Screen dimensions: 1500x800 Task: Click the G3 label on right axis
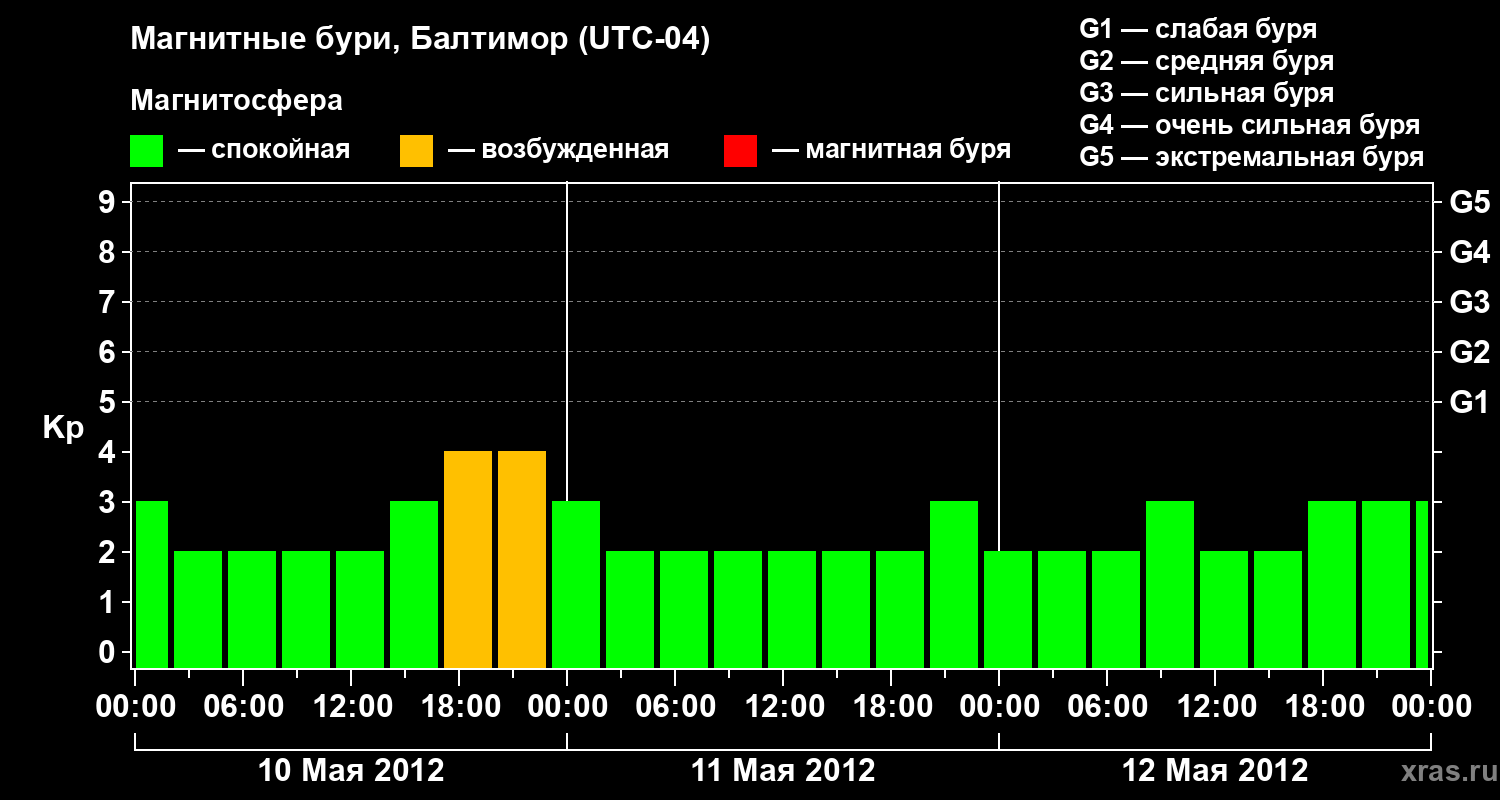[x=1469, y=303]
